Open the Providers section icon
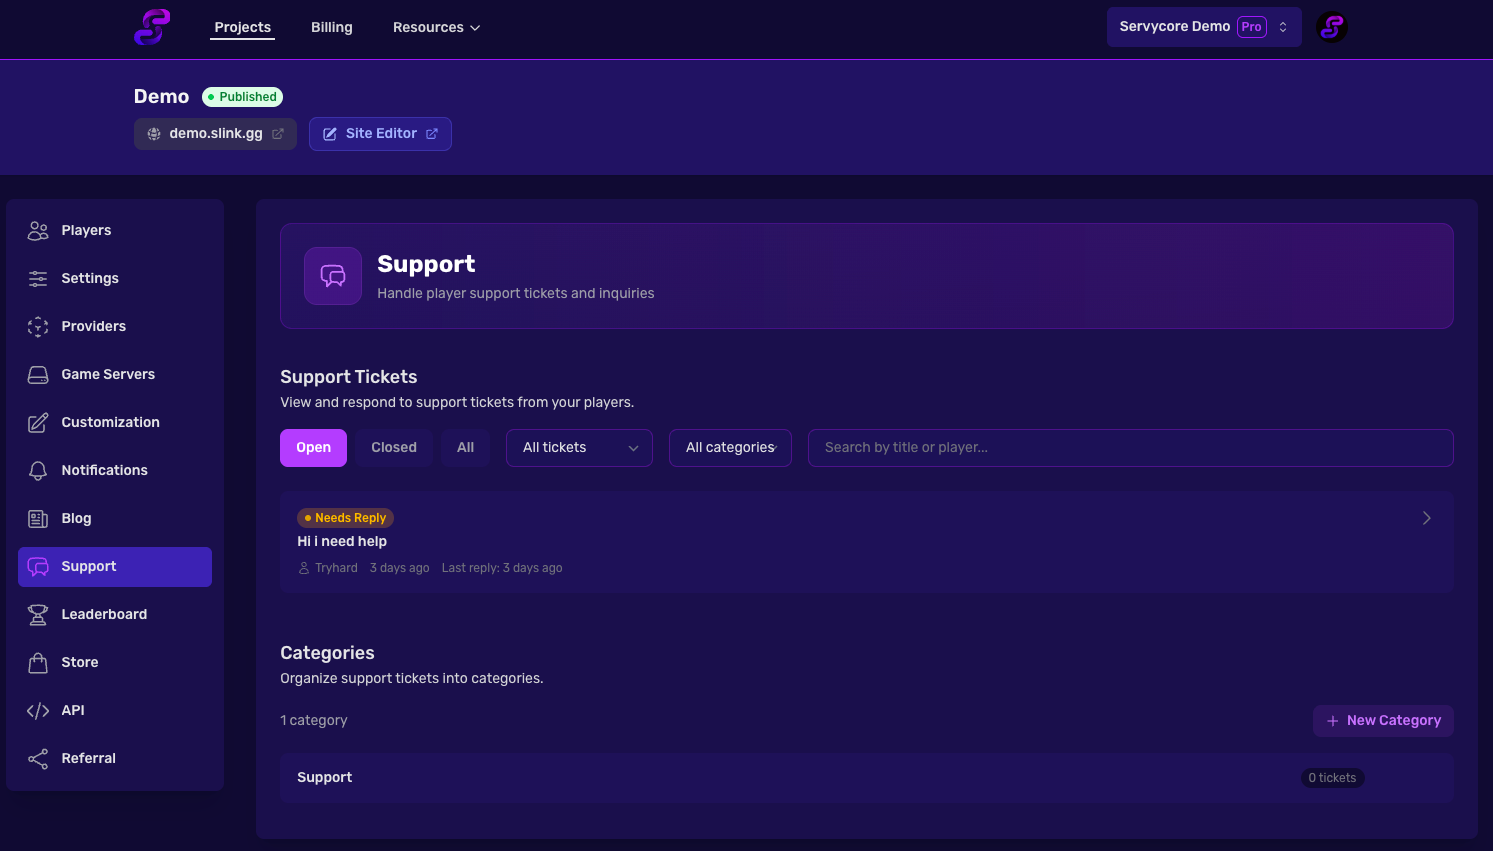This screenshot has height=851, width=1493. [x=38, y=326]
